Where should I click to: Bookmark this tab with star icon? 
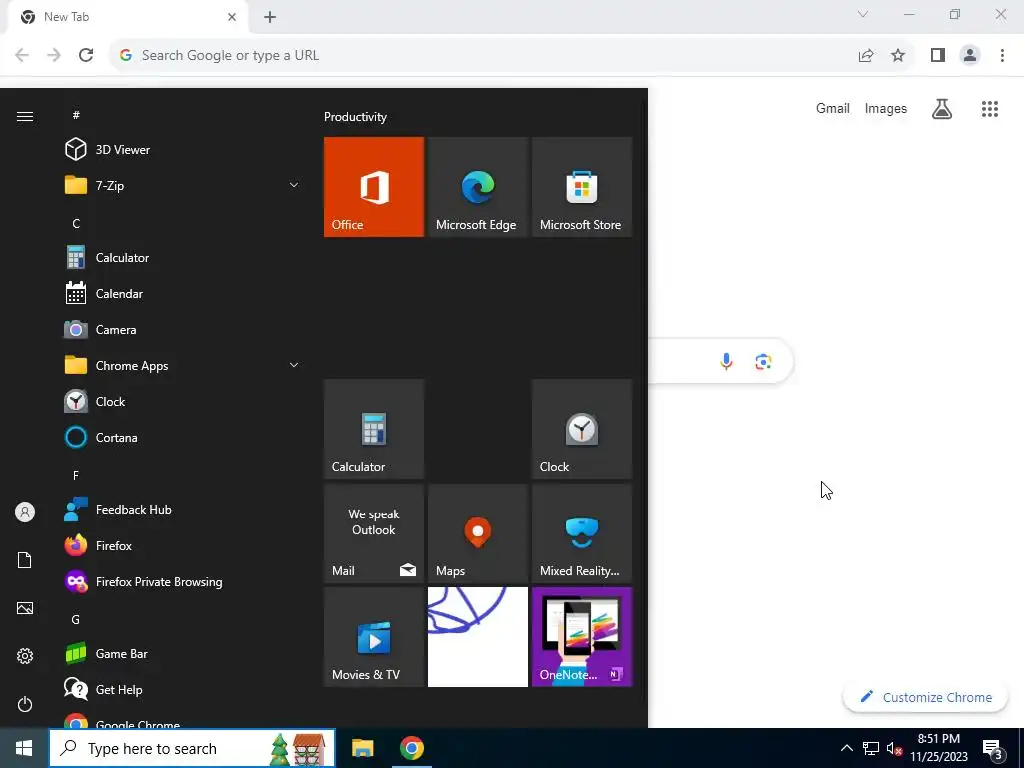coord(898,56)
